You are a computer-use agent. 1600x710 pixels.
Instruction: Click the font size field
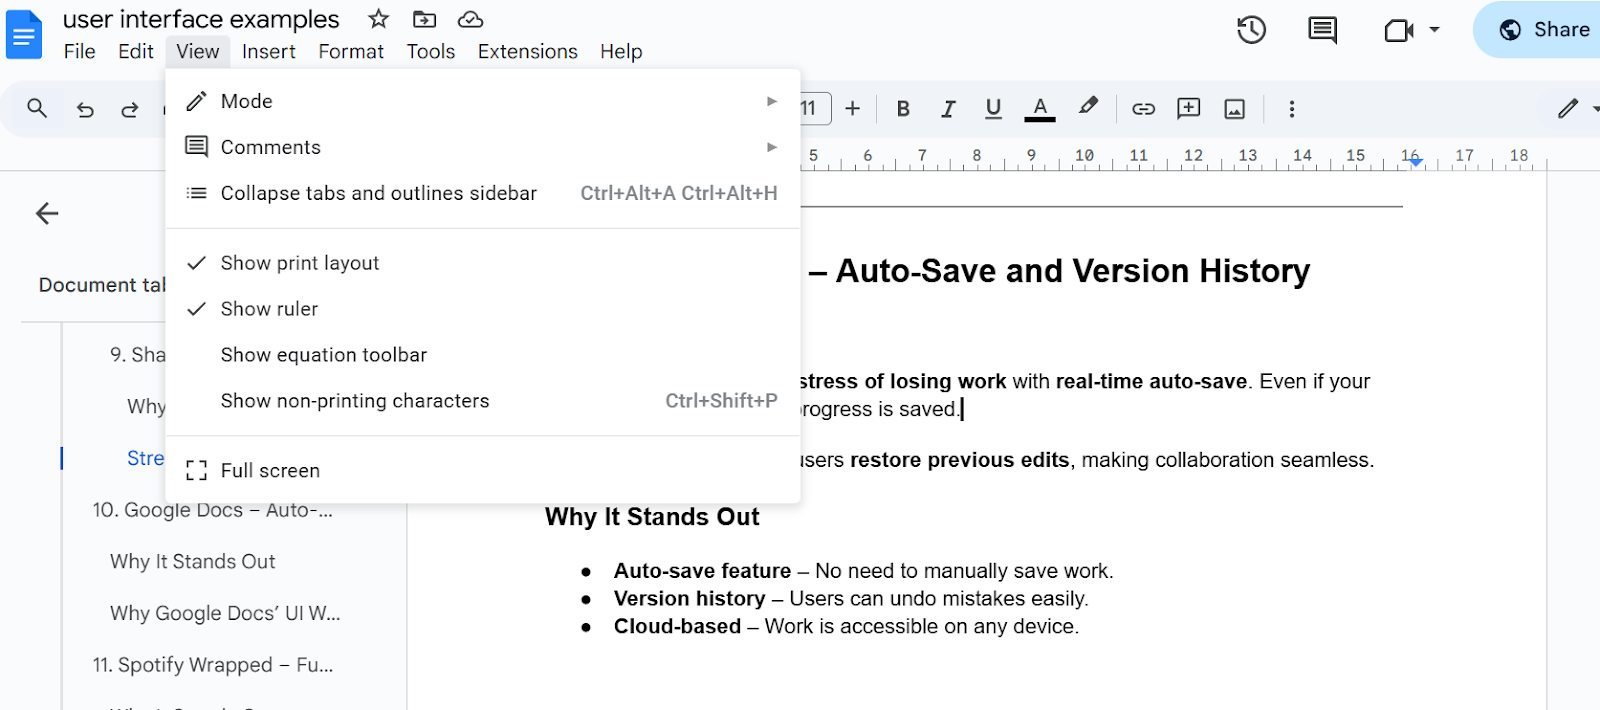coord(814,108)
